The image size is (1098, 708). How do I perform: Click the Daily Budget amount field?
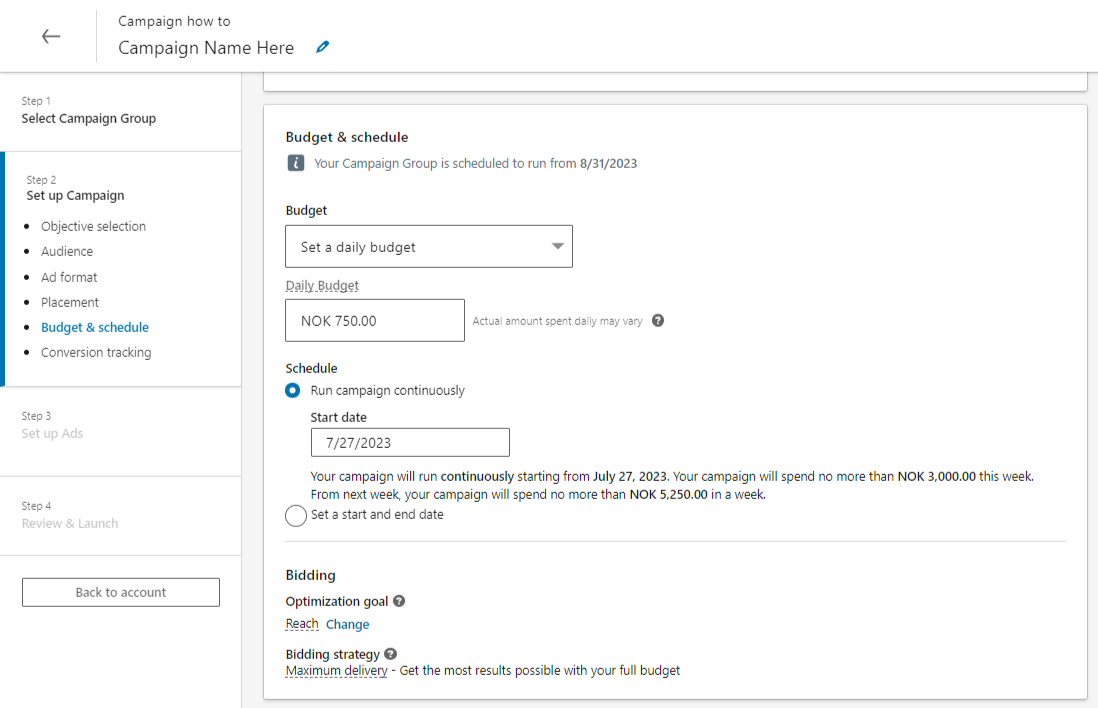tap(374, 320)
